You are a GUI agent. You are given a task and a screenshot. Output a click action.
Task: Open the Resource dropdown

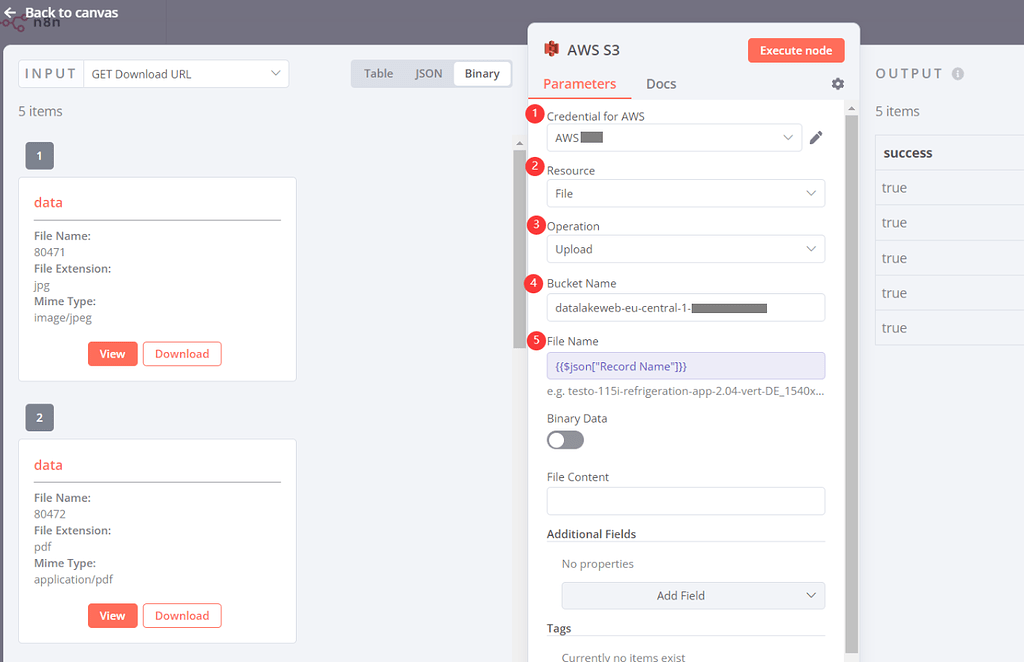click(685, 193)
